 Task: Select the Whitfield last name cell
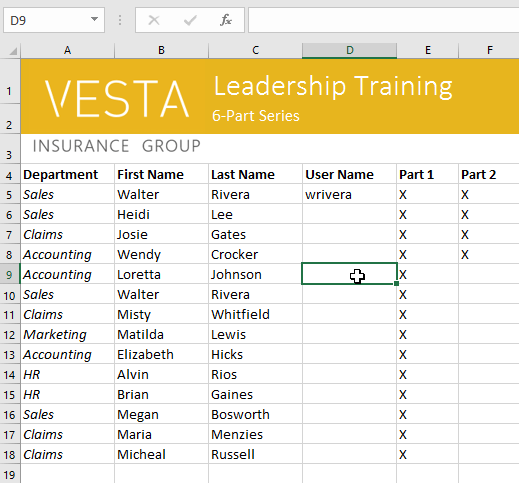click(255, 314)
